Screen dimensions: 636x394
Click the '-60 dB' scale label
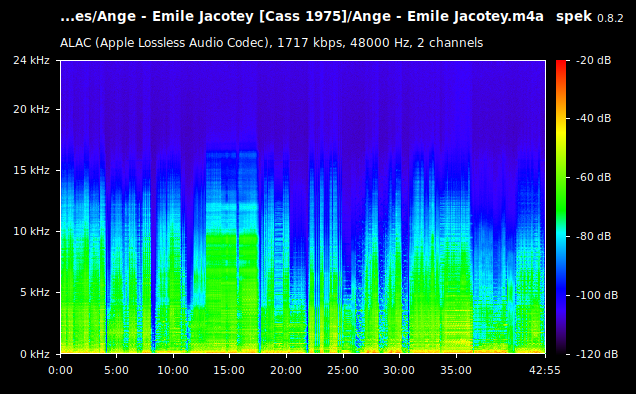pyautogui.click(x=593, y=177)
